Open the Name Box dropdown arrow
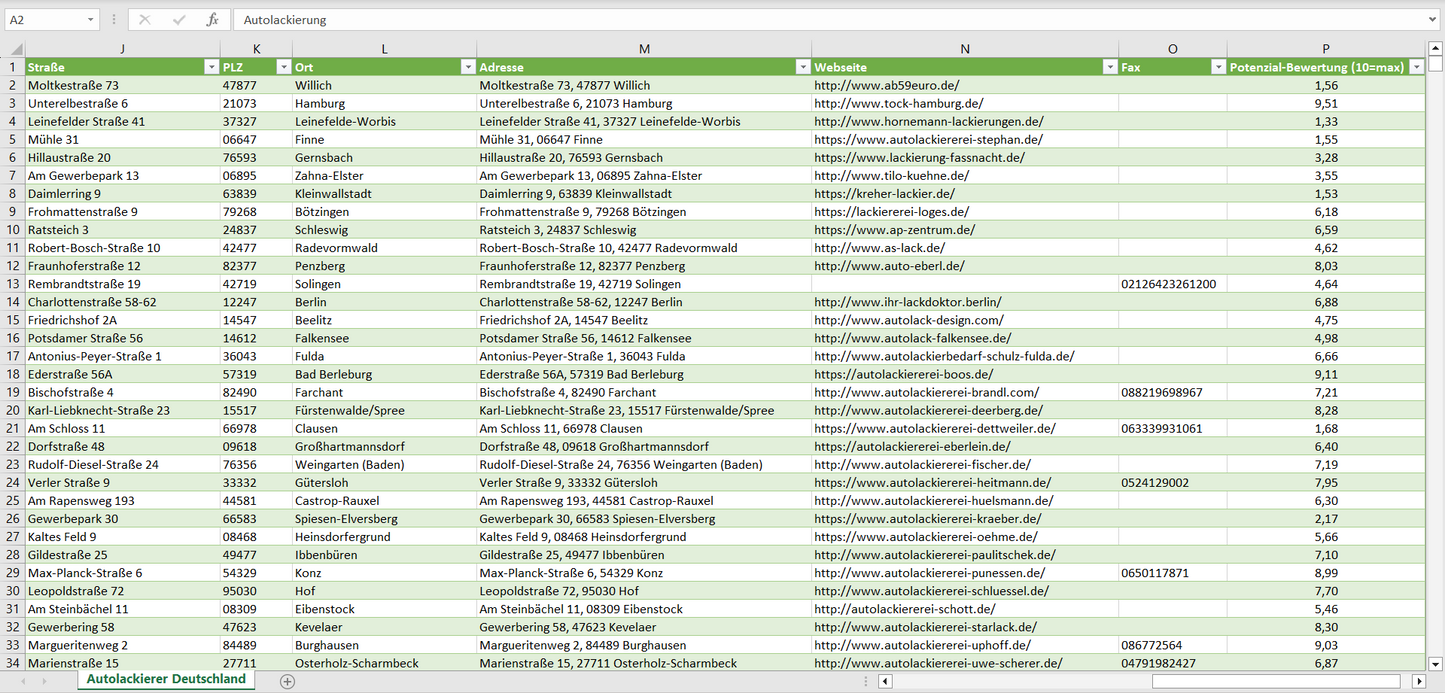Image resolution: width=1445 pixels, height=693 pixels. tap(90, 20)
